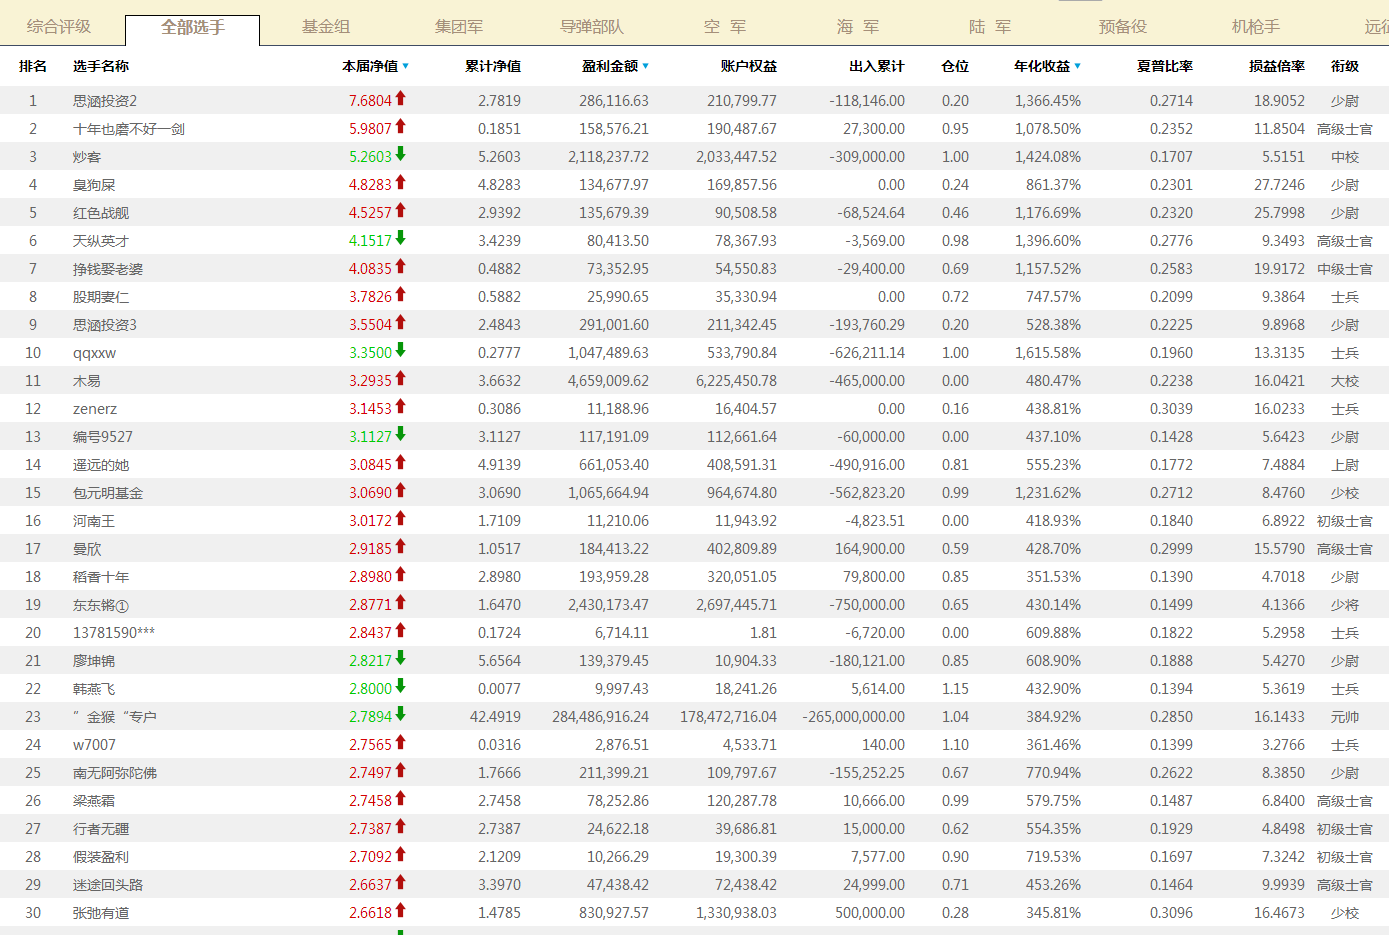Click profit amount 284,486,916.24
This screenshot has height=935, width=1389.
click(600, 717)
